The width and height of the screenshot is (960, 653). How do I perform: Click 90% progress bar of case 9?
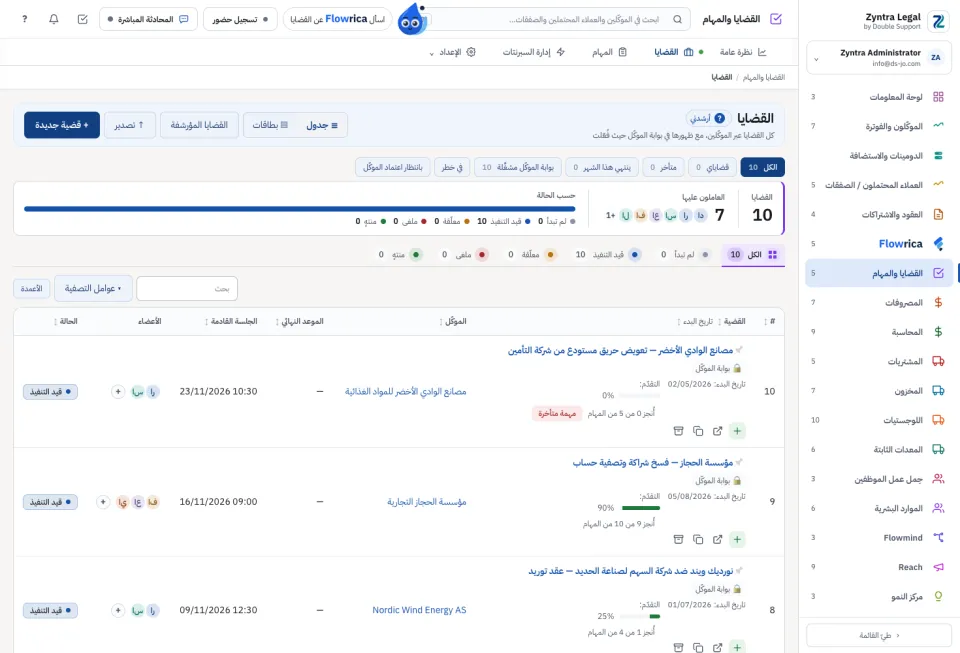tap(640, 507)
